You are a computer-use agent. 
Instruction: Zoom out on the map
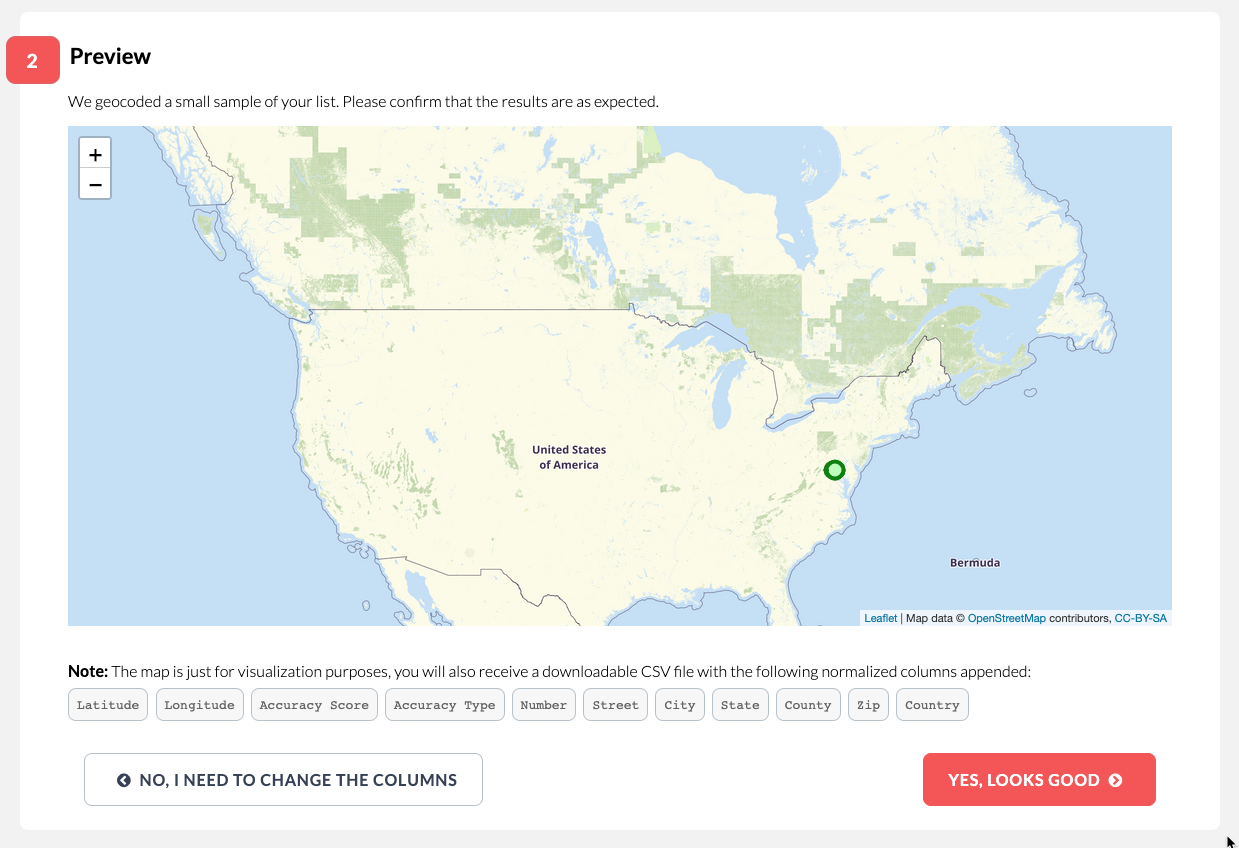(x=95, y=184)
